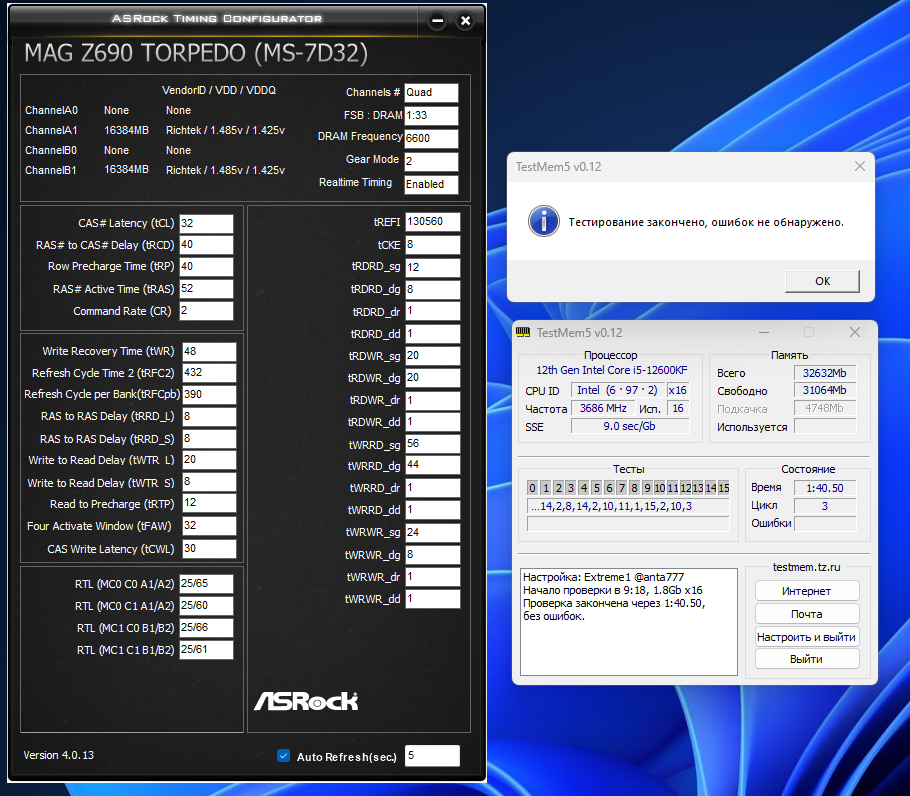The height and width of the screenshot is (796, 910).
Task: Click the Channels # field showing Quad
Action: pos(431,92)
